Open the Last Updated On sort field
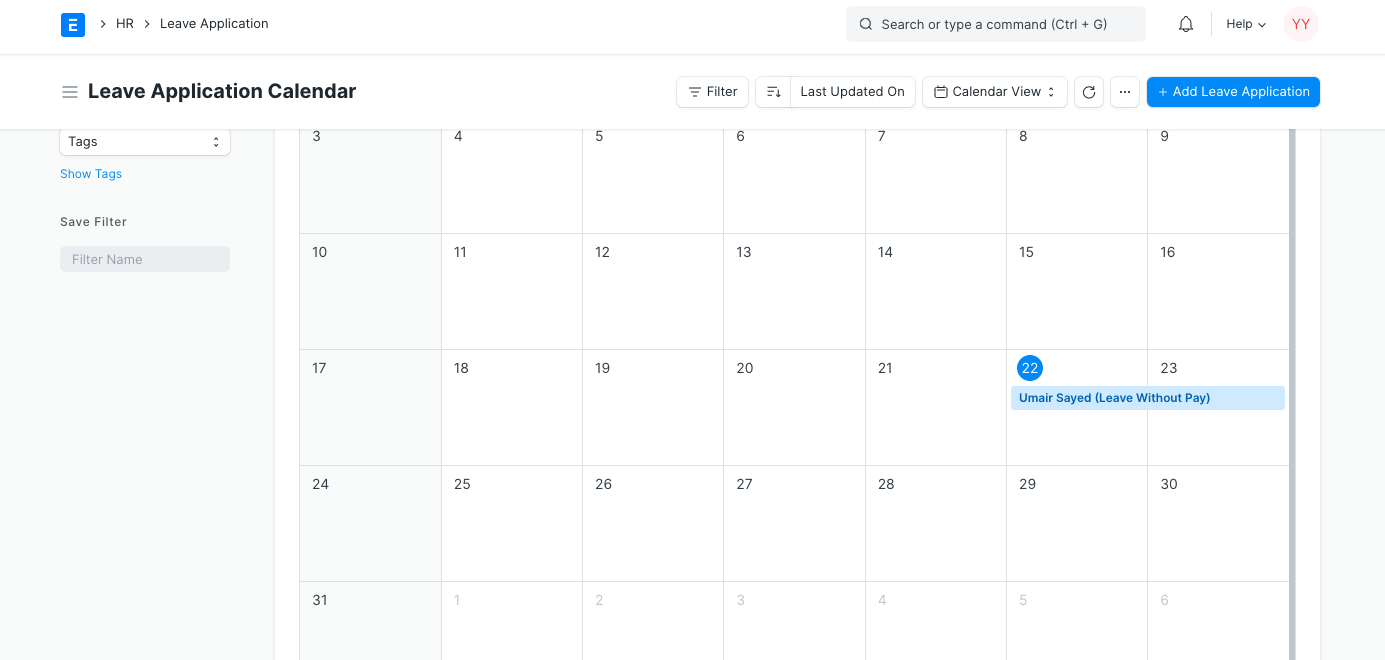Viewport: 1385px width, 660px height. (x=852, y=92)
